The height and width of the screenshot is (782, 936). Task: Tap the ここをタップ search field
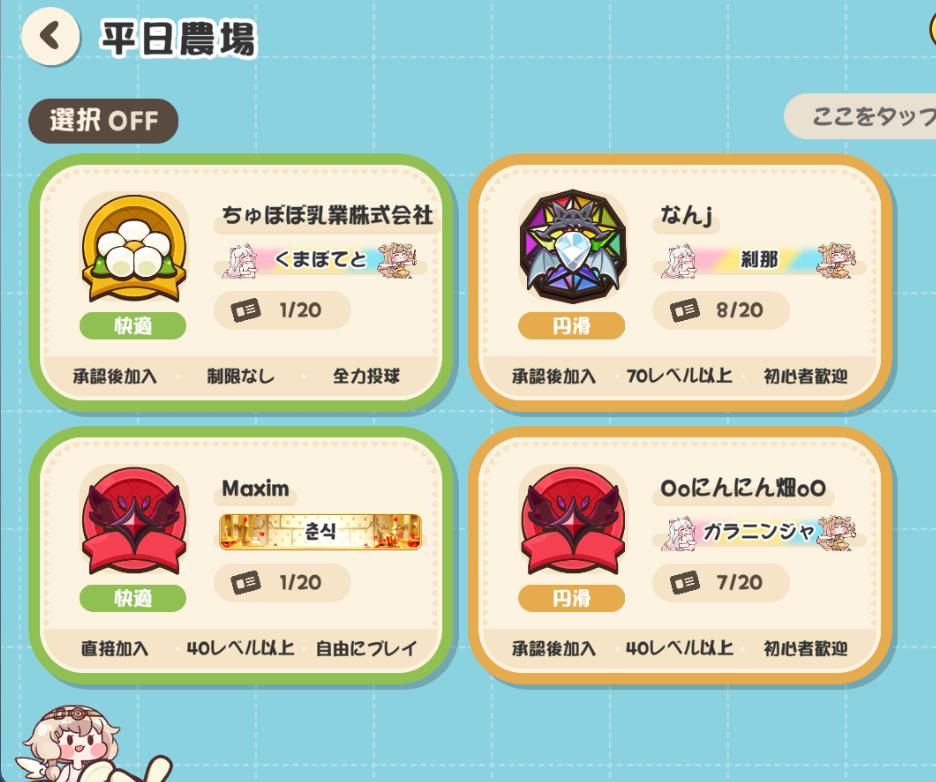[860, 116]
